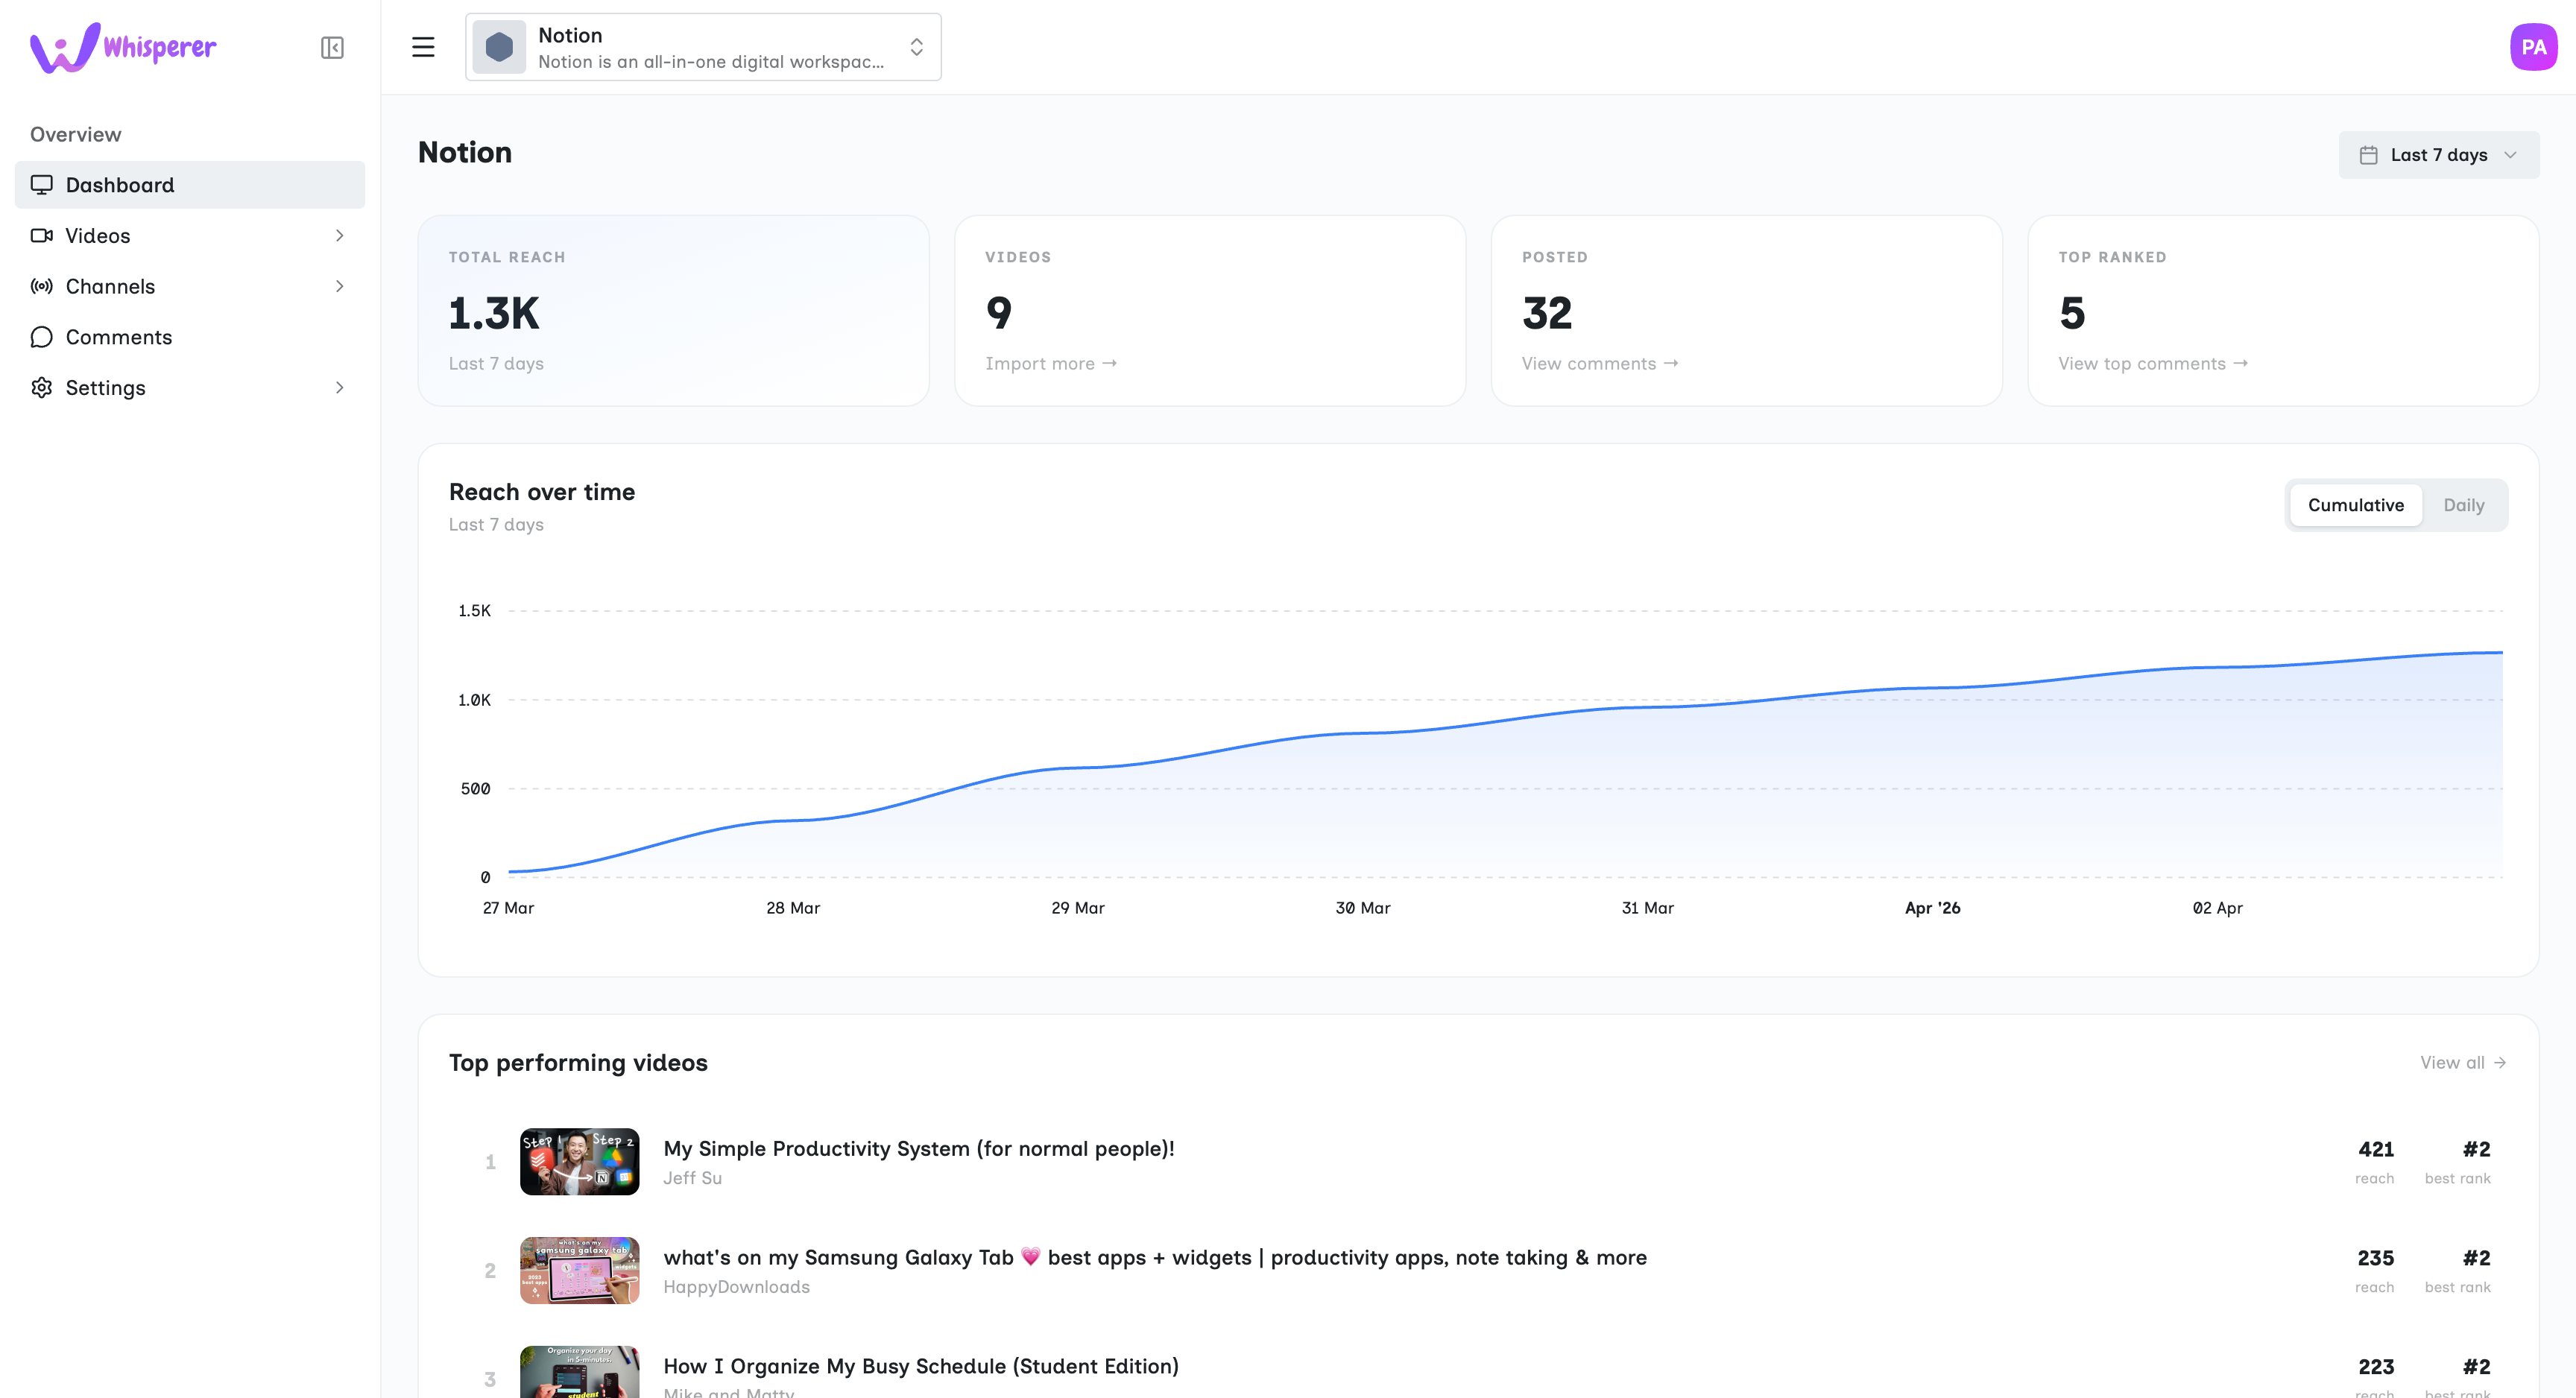Click the Notion workspace hexagon icon
The image size is (2576, 1398).
point(499,47)
